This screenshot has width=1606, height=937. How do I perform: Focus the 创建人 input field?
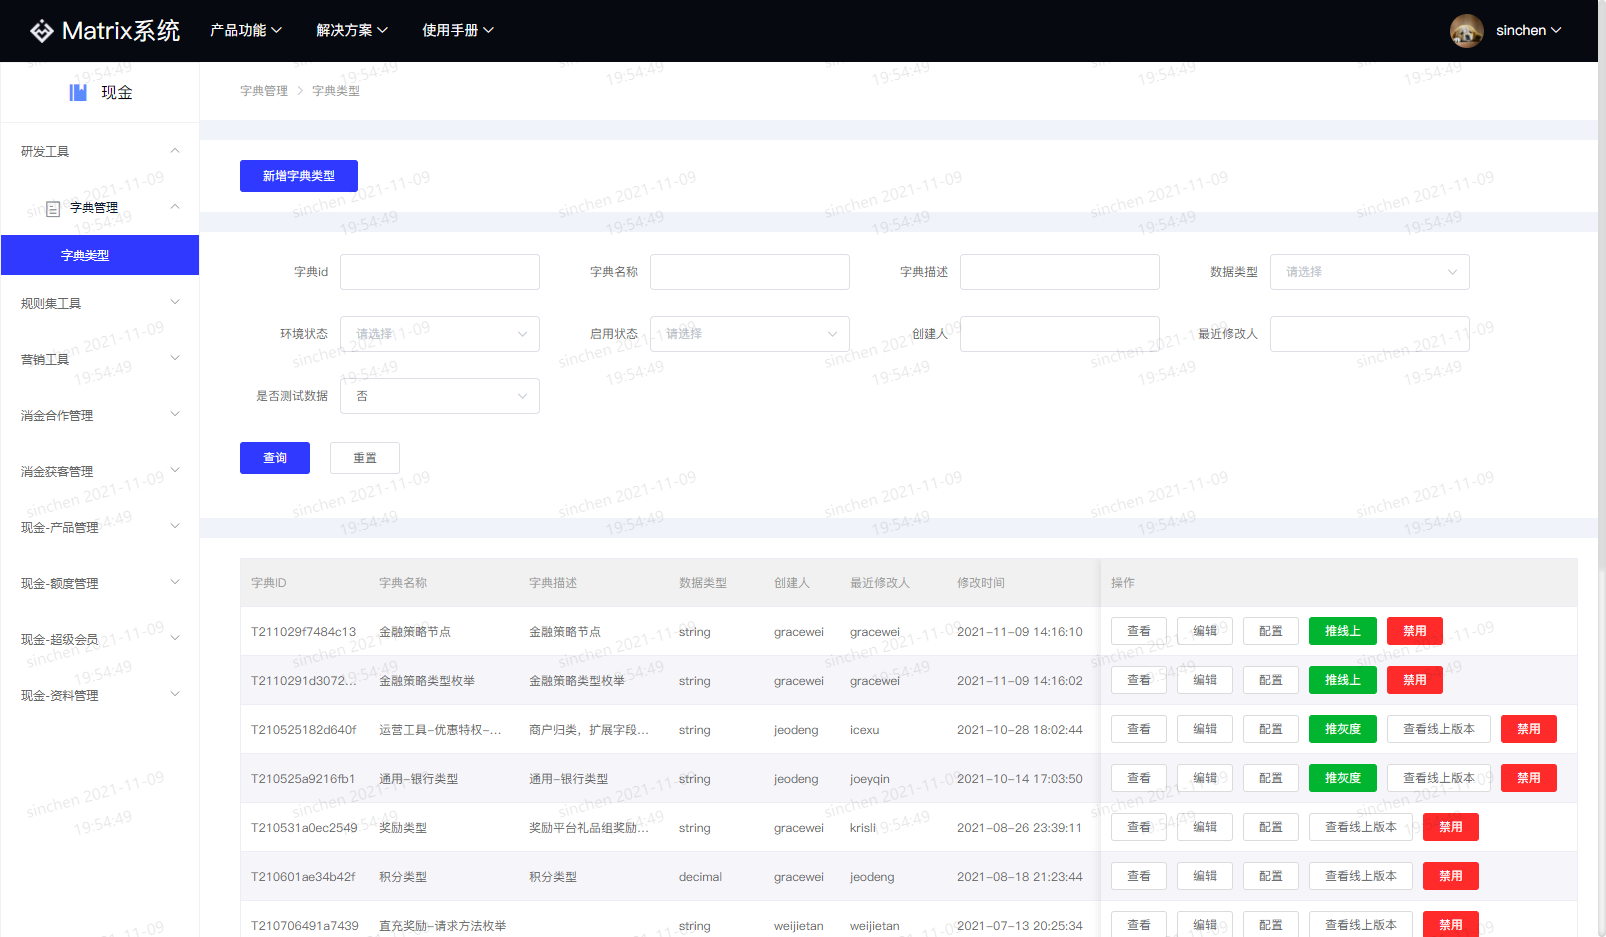[1060, 334]
